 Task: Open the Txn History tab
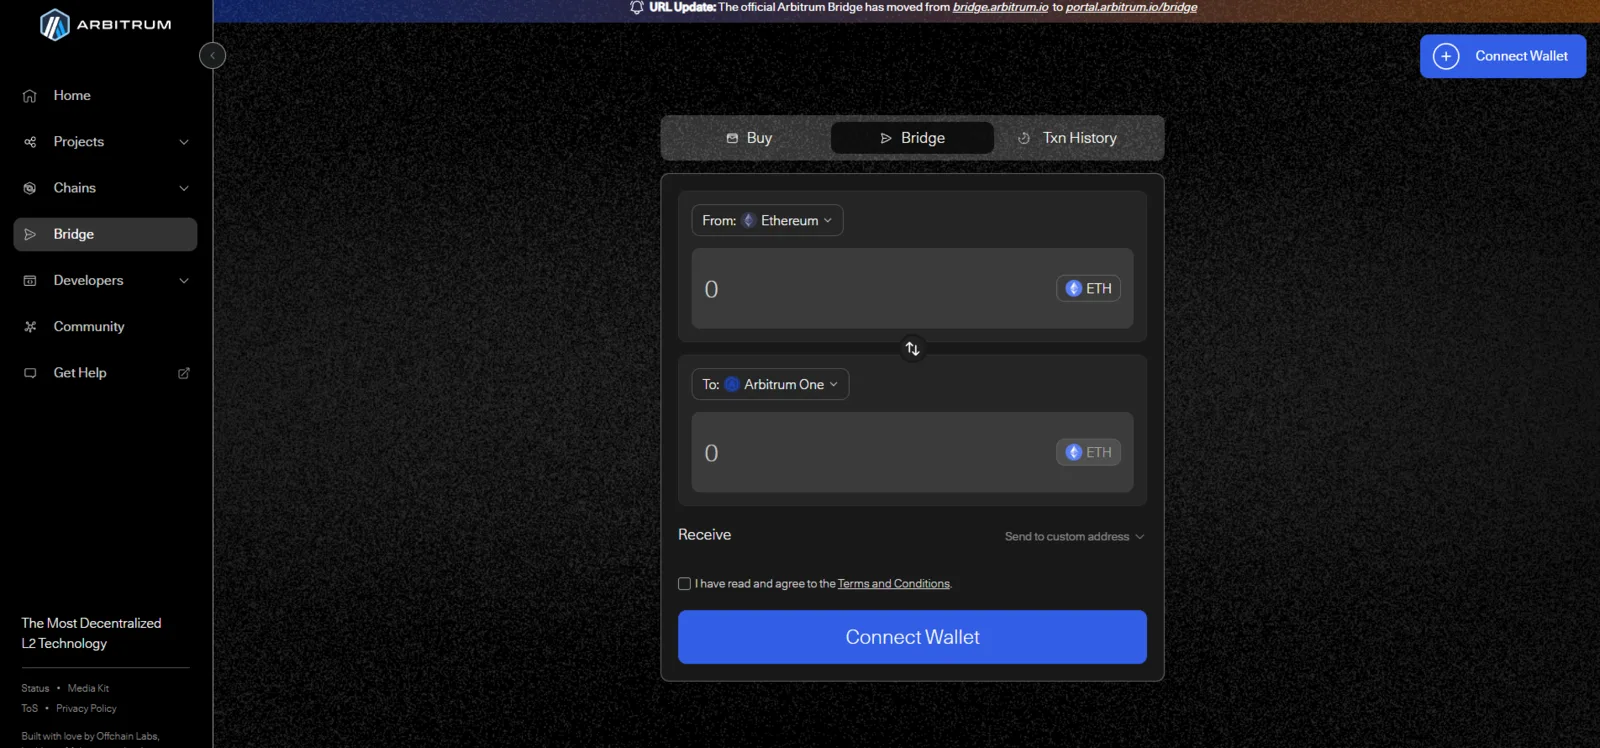tap(1067, 138)
